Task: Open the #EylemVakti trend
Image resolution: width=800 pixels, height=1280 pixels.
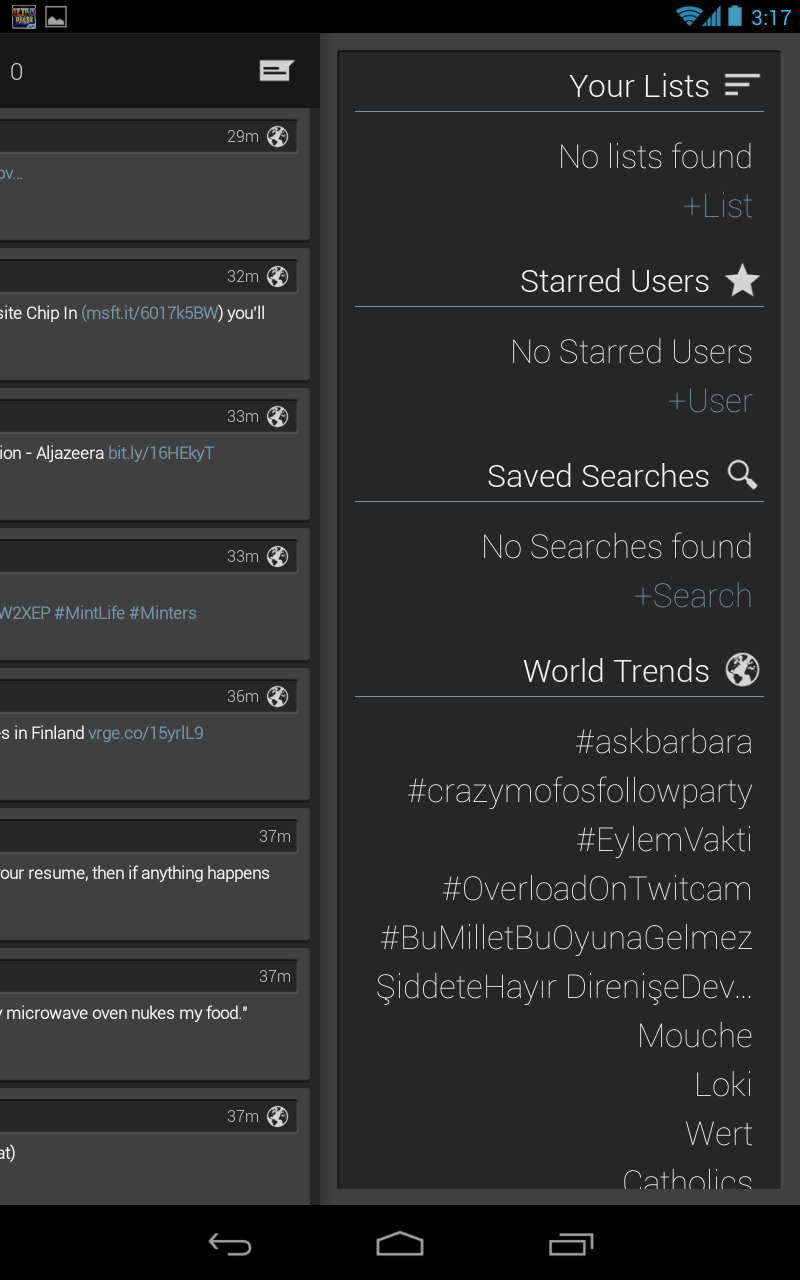Action: coord(664,840)
